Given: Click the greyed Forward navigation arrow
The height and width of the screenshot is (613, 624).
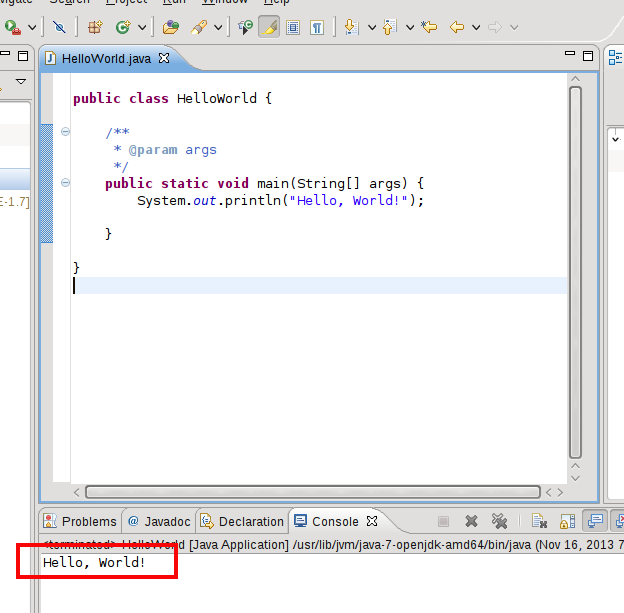Looking at the screenshot, I should pos(495,27).
